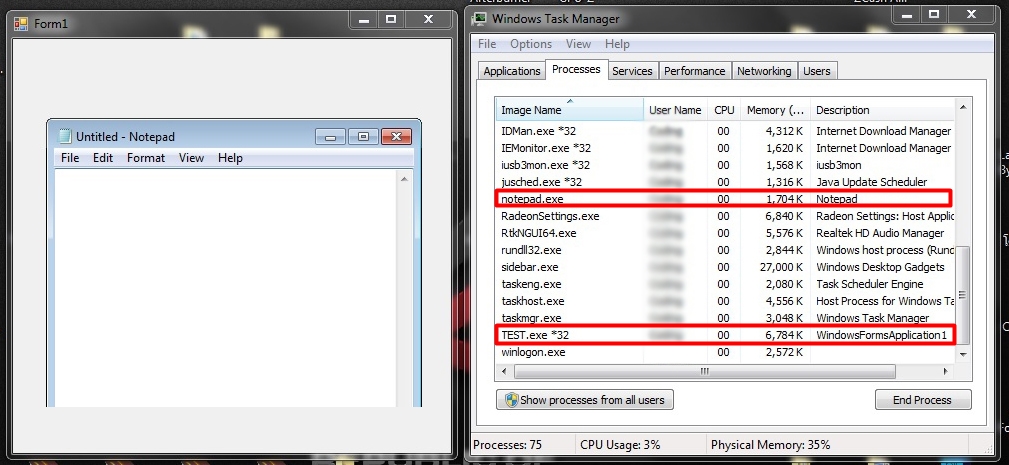Select the IEMonitor.exe *32 process row

tap(725, 148)
